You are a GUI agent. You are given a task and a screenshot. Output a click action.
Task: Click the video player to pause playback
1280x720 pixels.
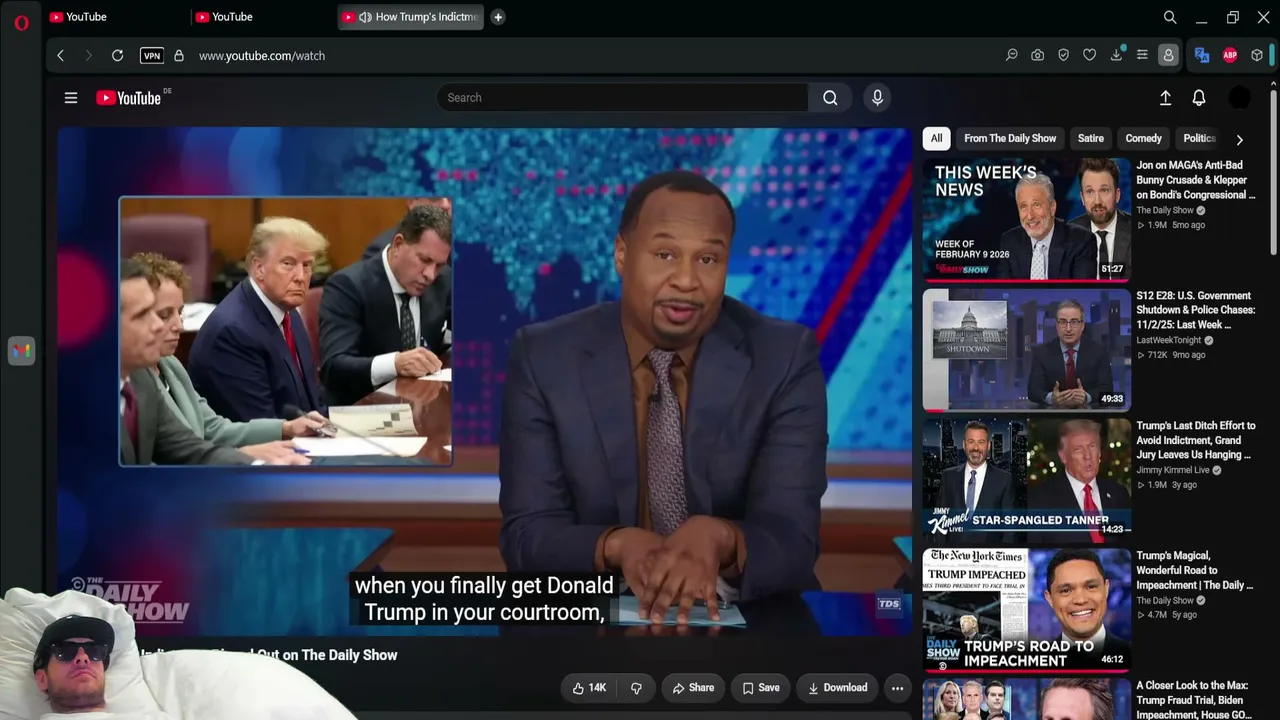point(485,381)
